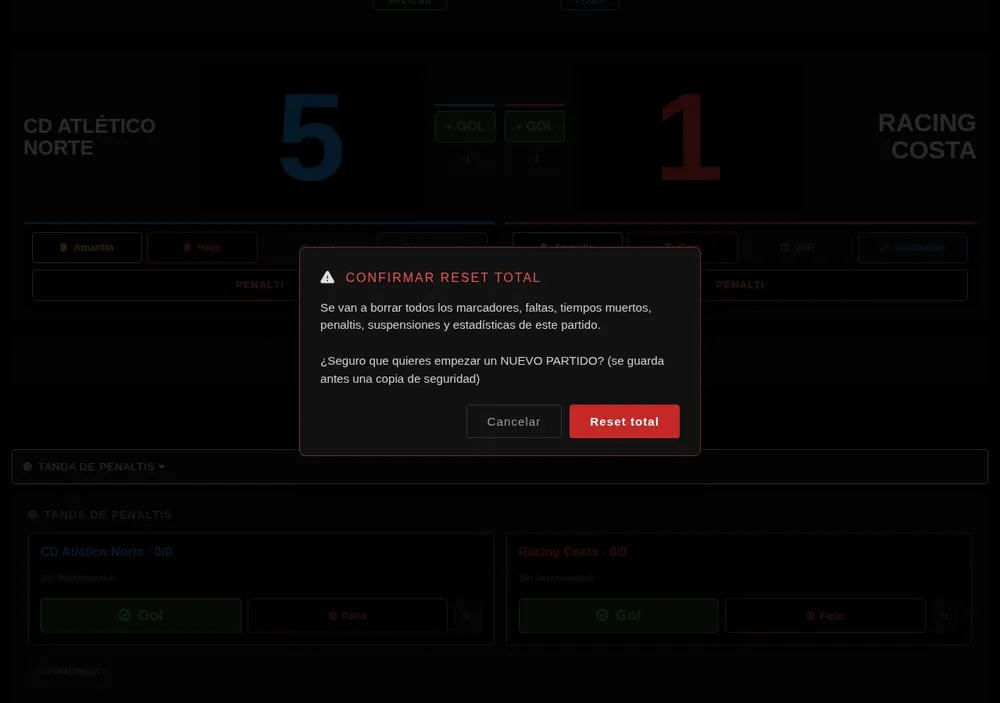The height and width of the screenshot is (703, 1000).
Task: Record penalty Fallo for CD Atlético Norte
Action: click(347, 615)
